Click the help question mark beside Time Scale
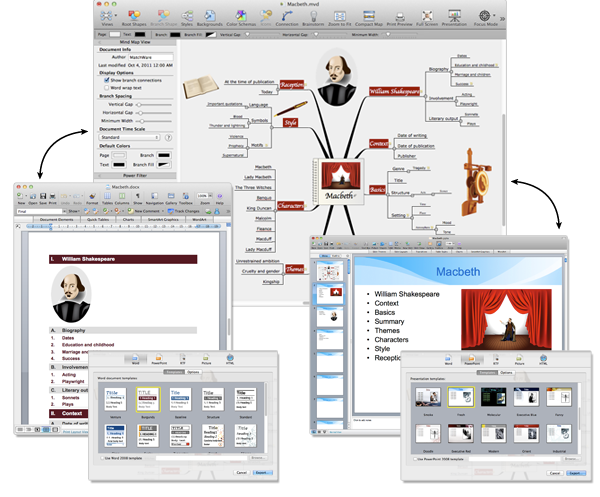 pos(168,137)
